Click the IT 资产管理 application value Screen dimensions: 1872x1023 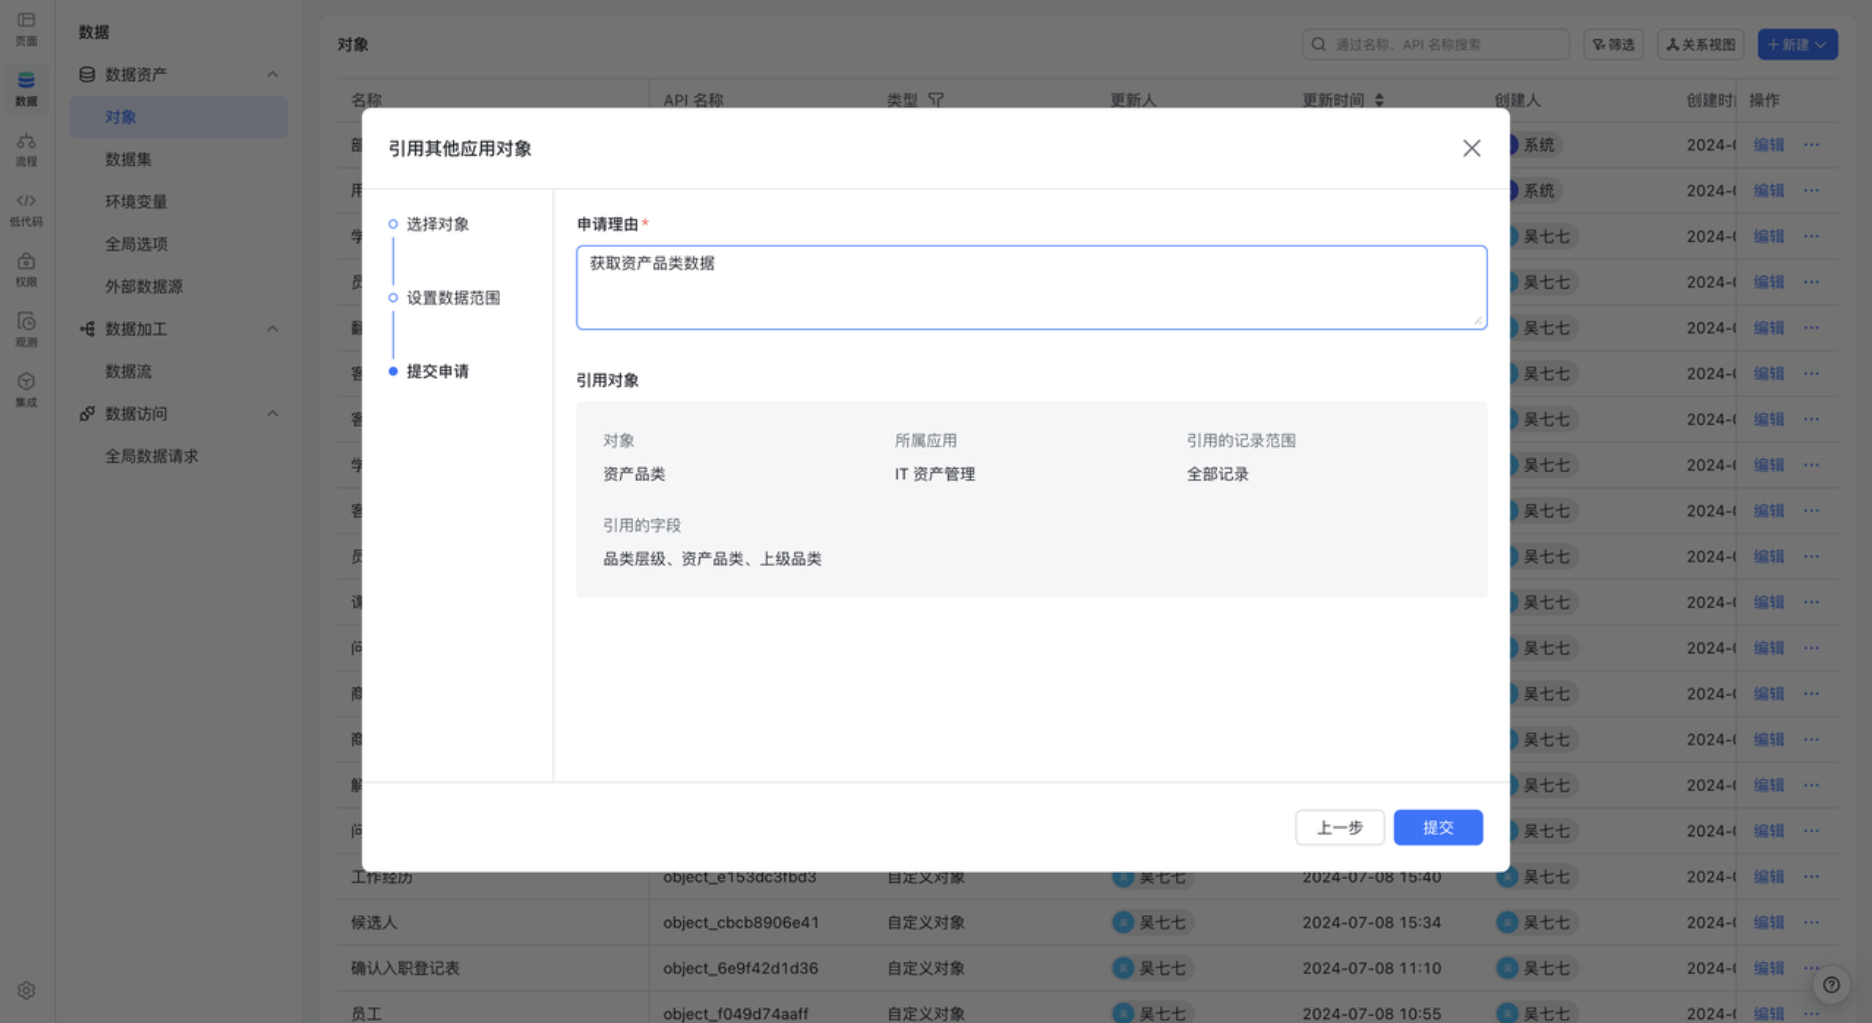click(934, 474)
